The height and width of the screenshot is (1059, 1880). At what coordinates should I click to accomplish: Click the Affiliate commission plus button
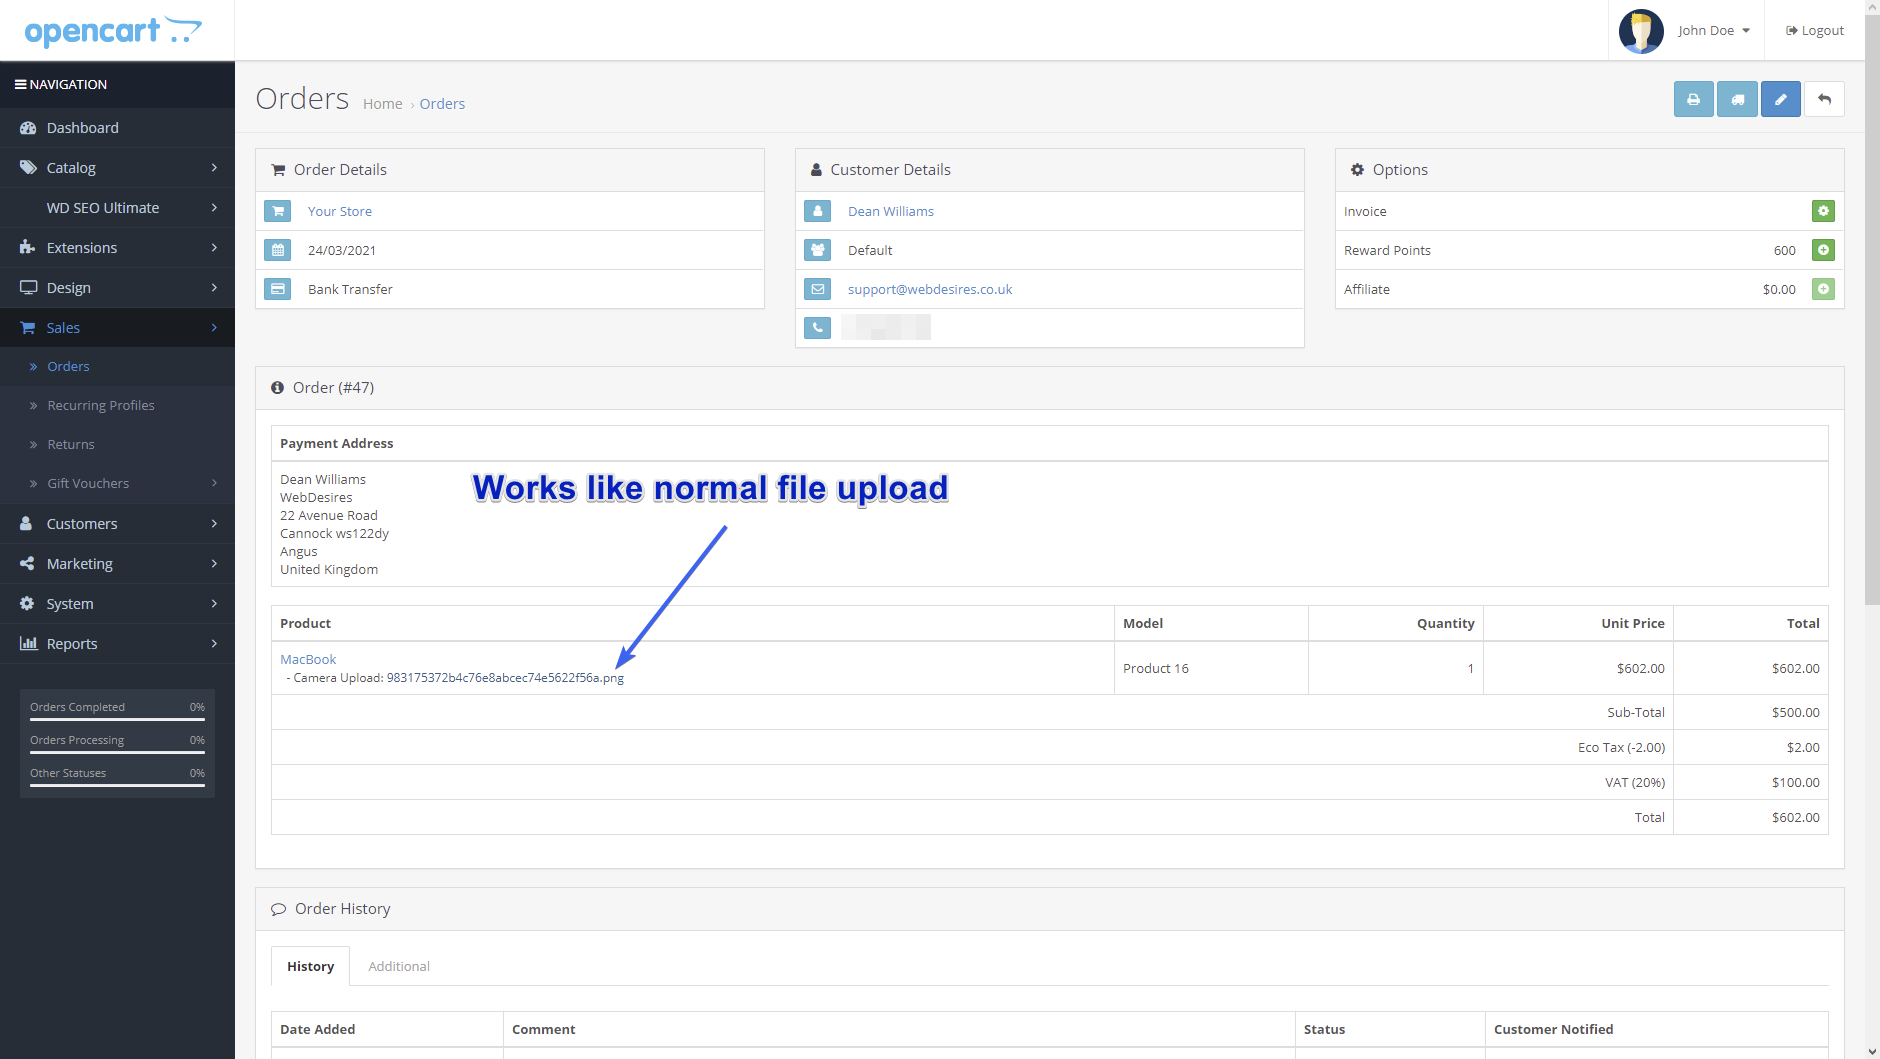coord(1823,289)
